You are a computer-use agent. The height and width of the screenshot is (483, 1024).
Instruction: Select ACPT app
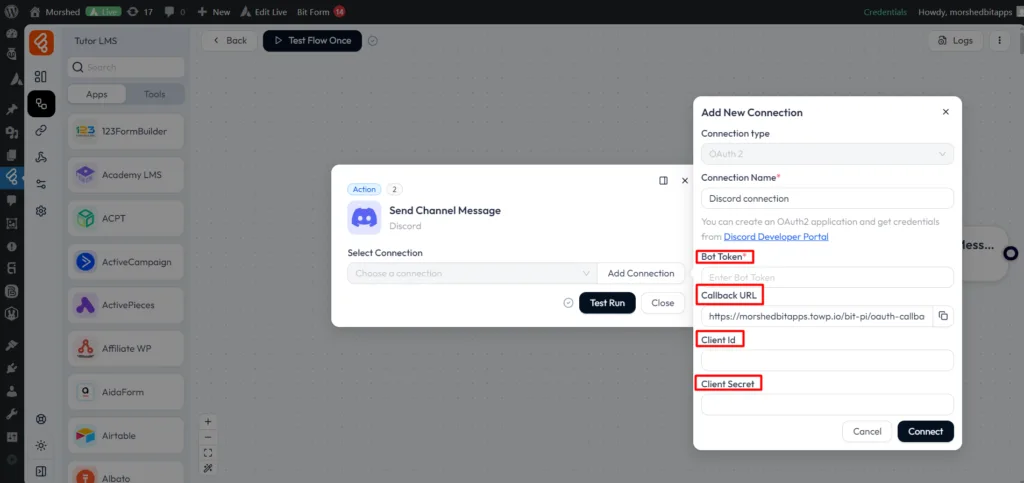tap(126, 218)
